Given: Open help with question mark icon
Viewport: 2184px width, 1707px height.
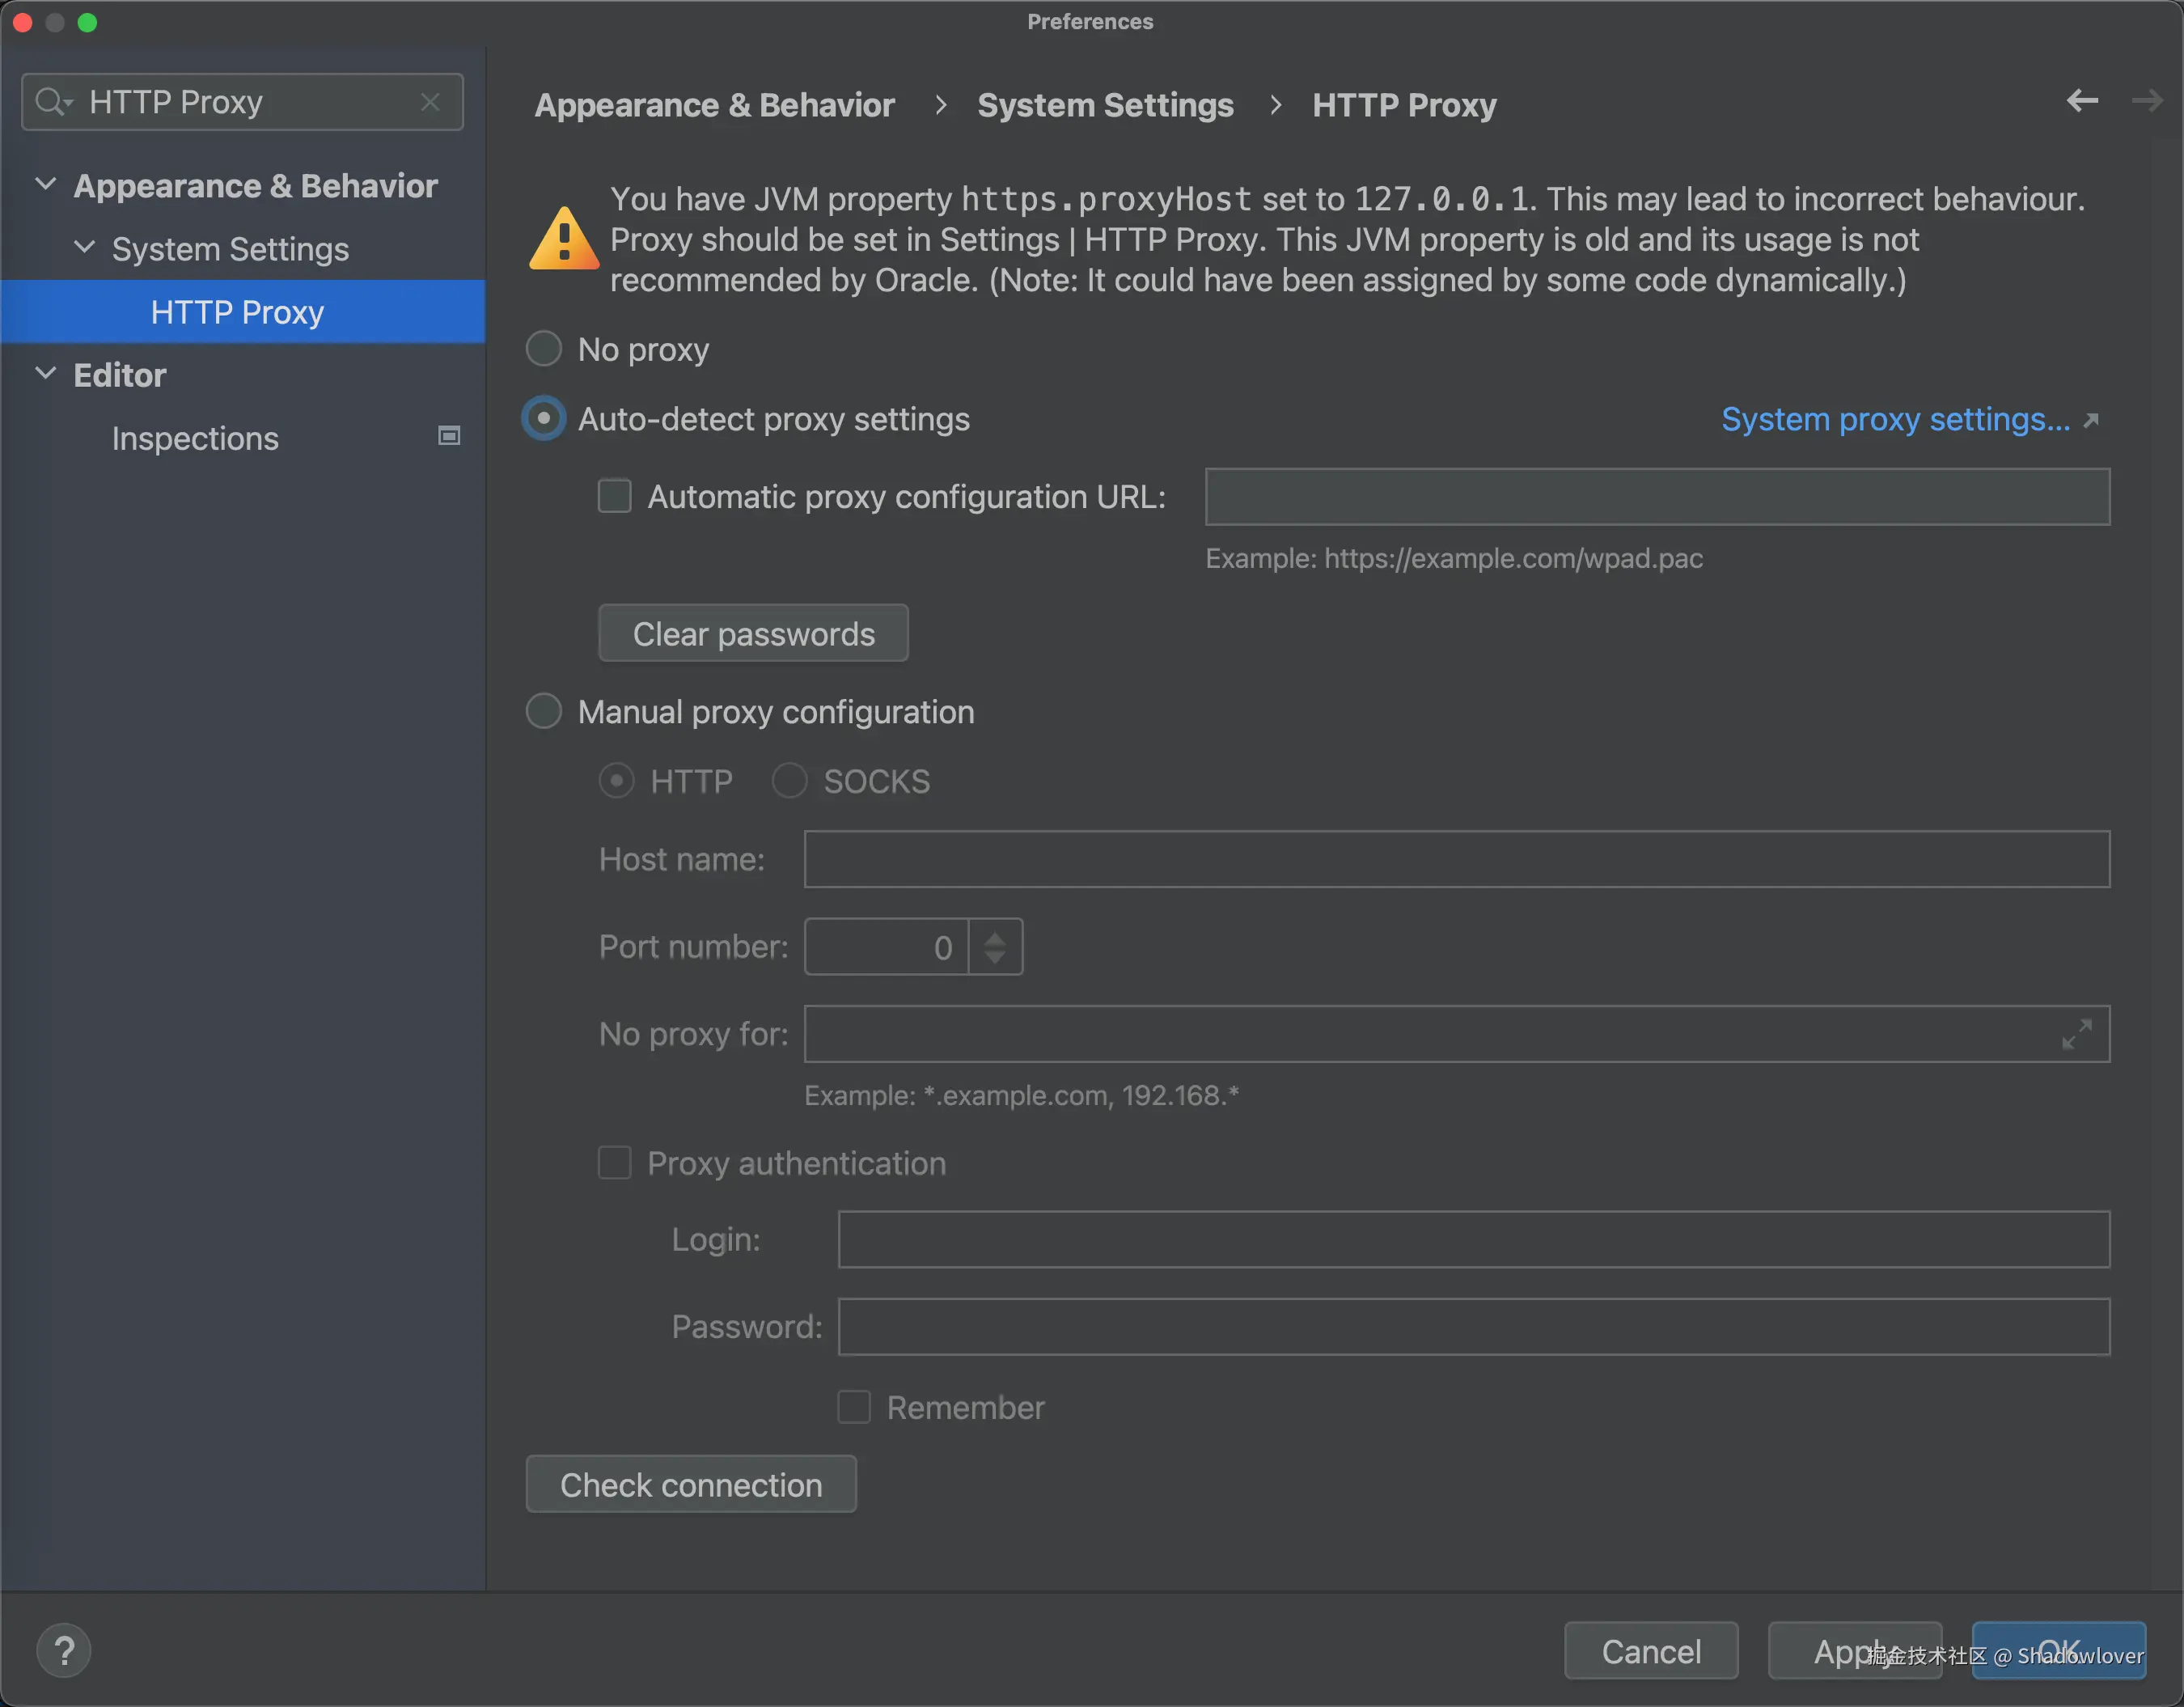Looking at the screenshot, I should pos(64,1651).
